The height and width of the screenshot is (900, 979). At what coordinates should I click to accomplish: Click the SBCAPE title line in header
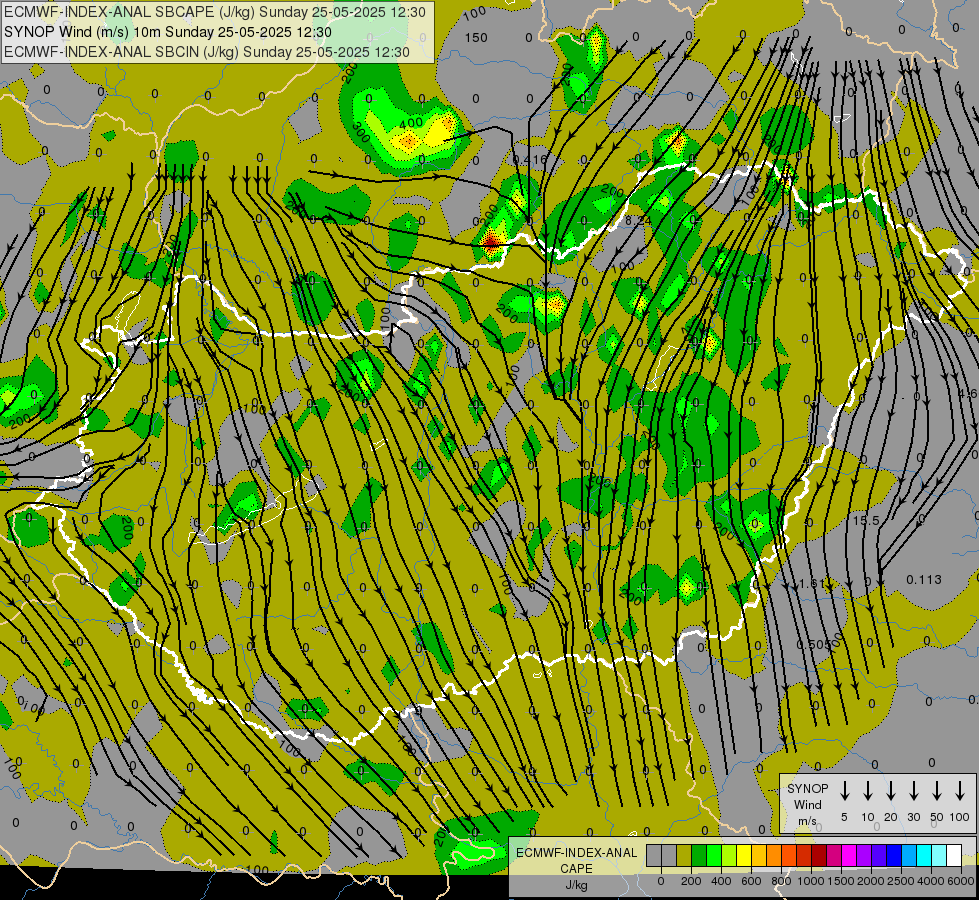click(214, 12)
